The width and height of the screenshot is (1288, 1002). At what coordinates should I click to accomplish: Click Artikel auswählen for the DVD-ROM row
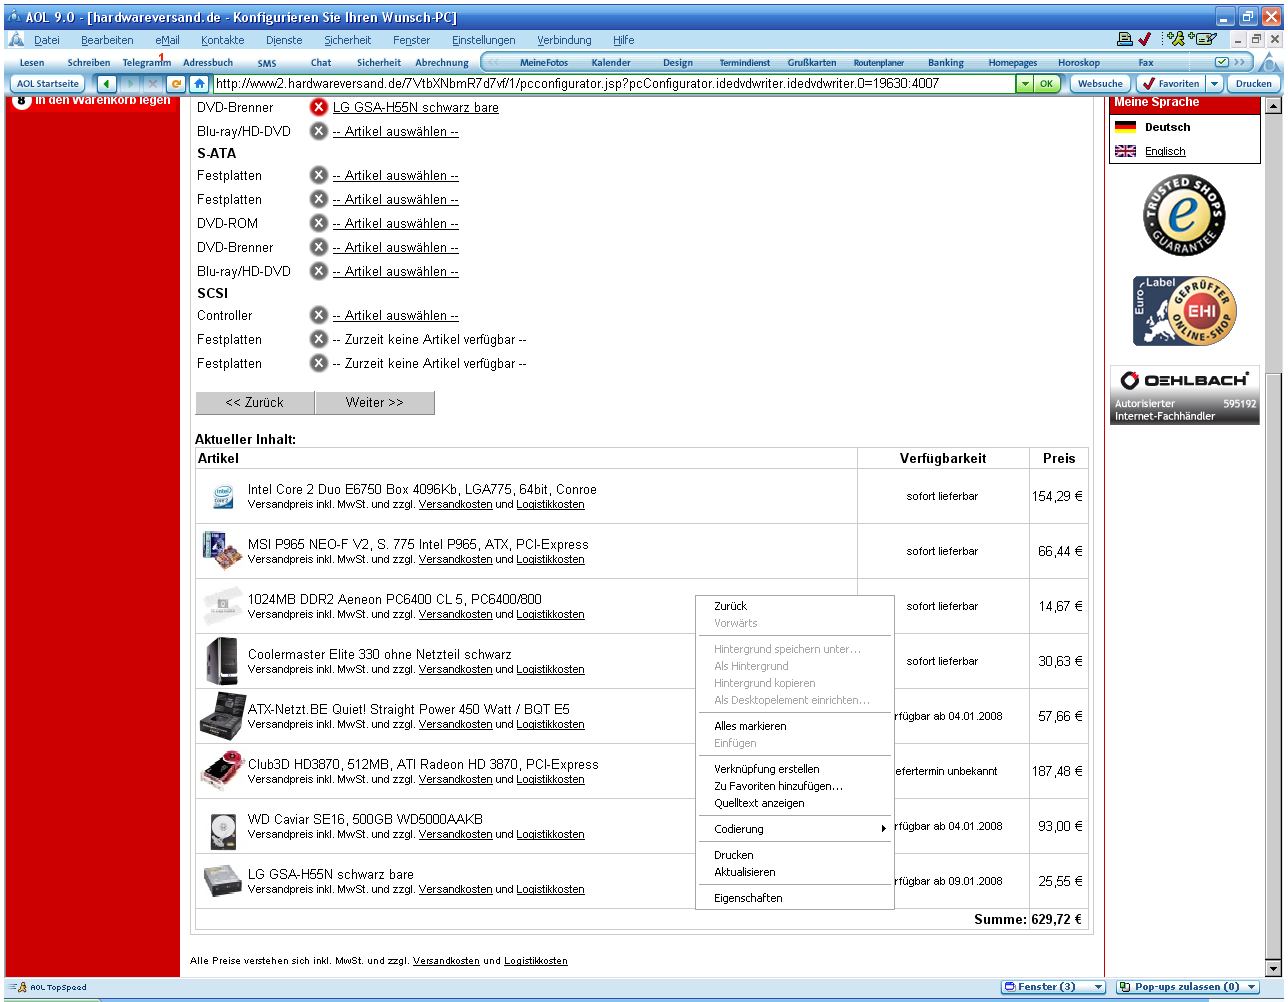point(395,223)
